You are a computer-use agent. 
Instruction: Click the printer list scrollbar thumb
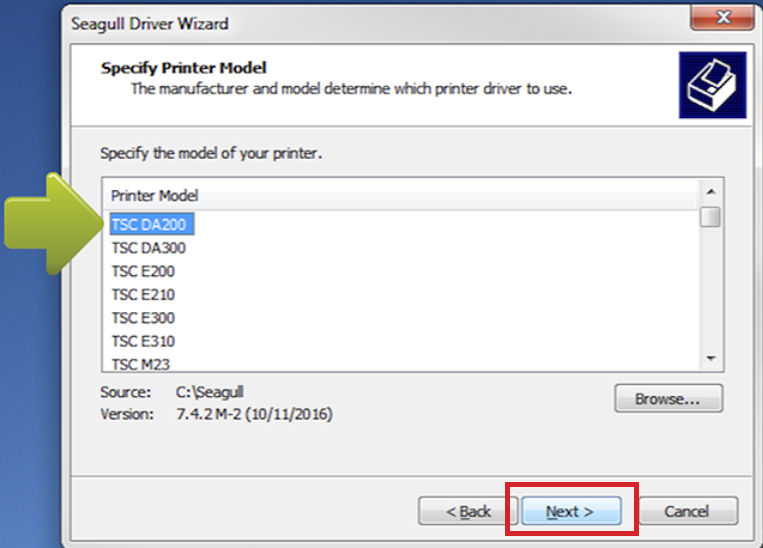[711, 217]
